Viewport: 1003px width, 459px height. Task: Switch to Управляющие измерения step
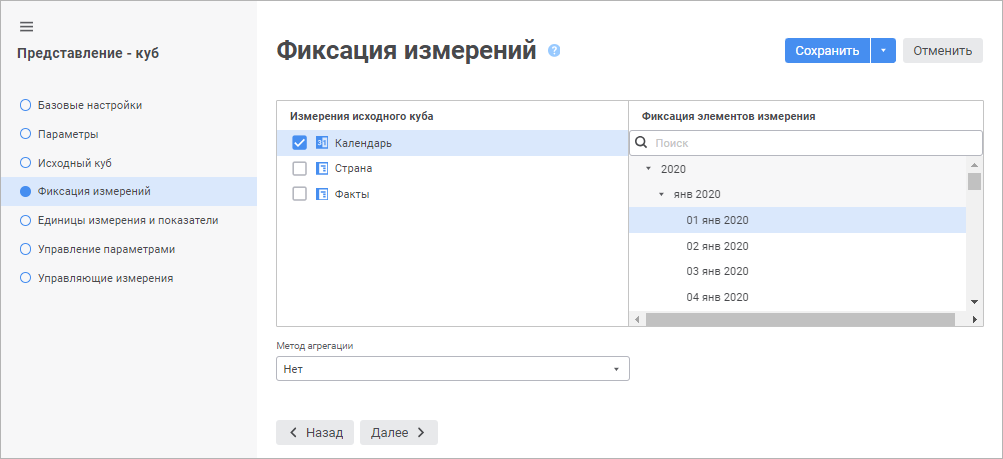(105, 278)
